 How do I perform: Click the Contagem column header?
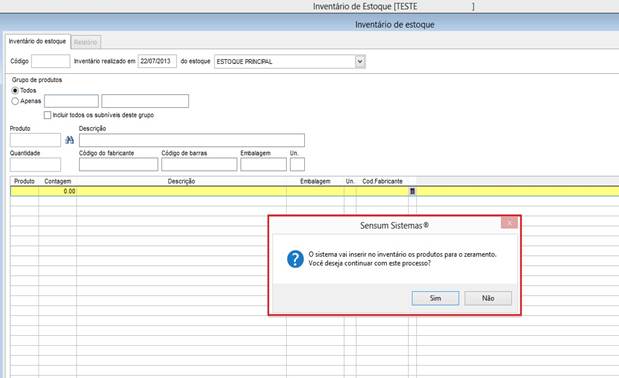click(58, 181)
